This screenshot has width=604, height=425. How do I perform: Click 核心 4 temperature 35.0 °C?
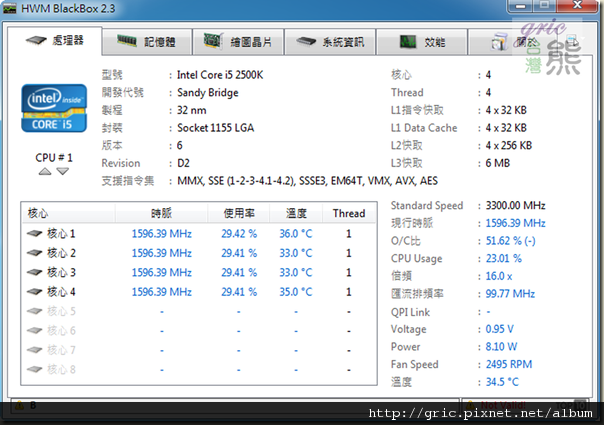(x=296, y=292)
